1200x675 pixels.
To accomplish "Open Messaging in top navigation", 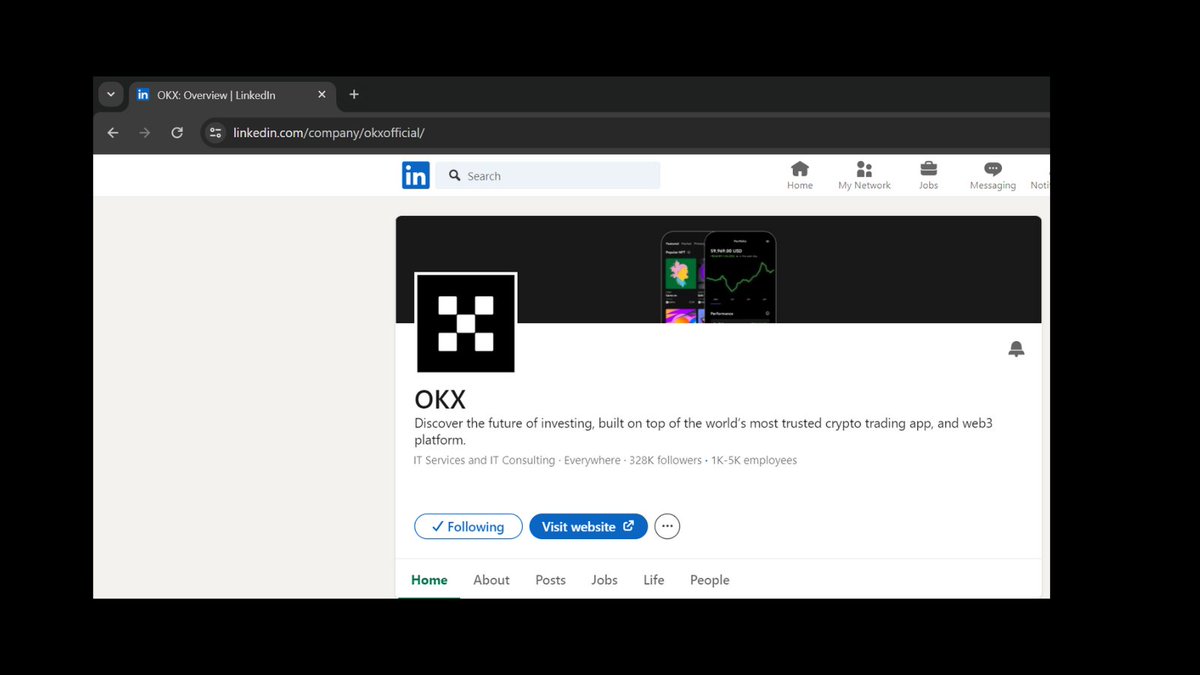I will pyautogui.click(x=993, y=176).
